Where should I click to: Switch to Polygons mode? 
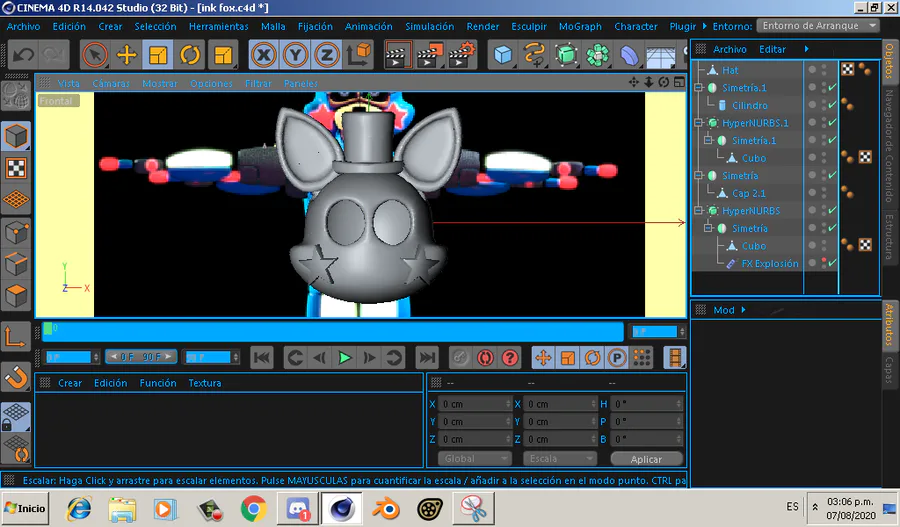tap(16, 296)
